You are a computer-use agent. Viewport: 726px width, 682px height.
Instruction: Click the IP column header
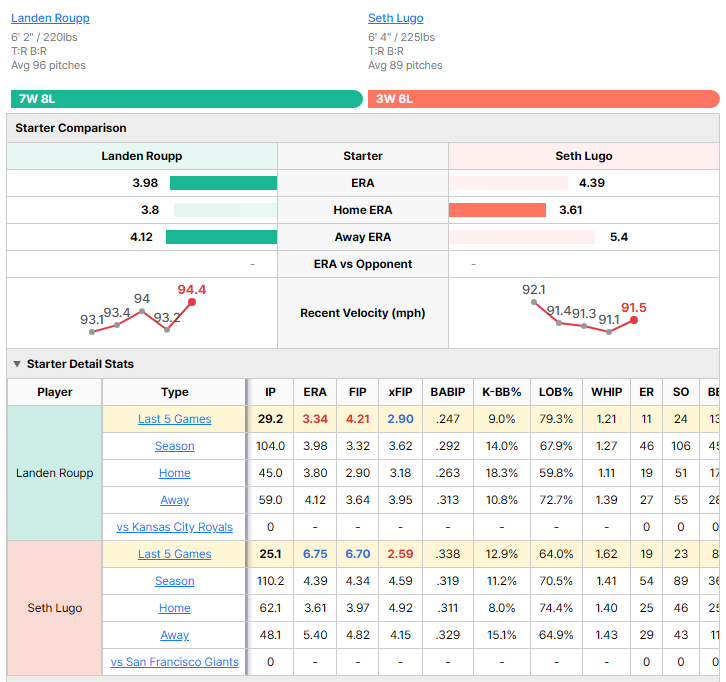270,392
